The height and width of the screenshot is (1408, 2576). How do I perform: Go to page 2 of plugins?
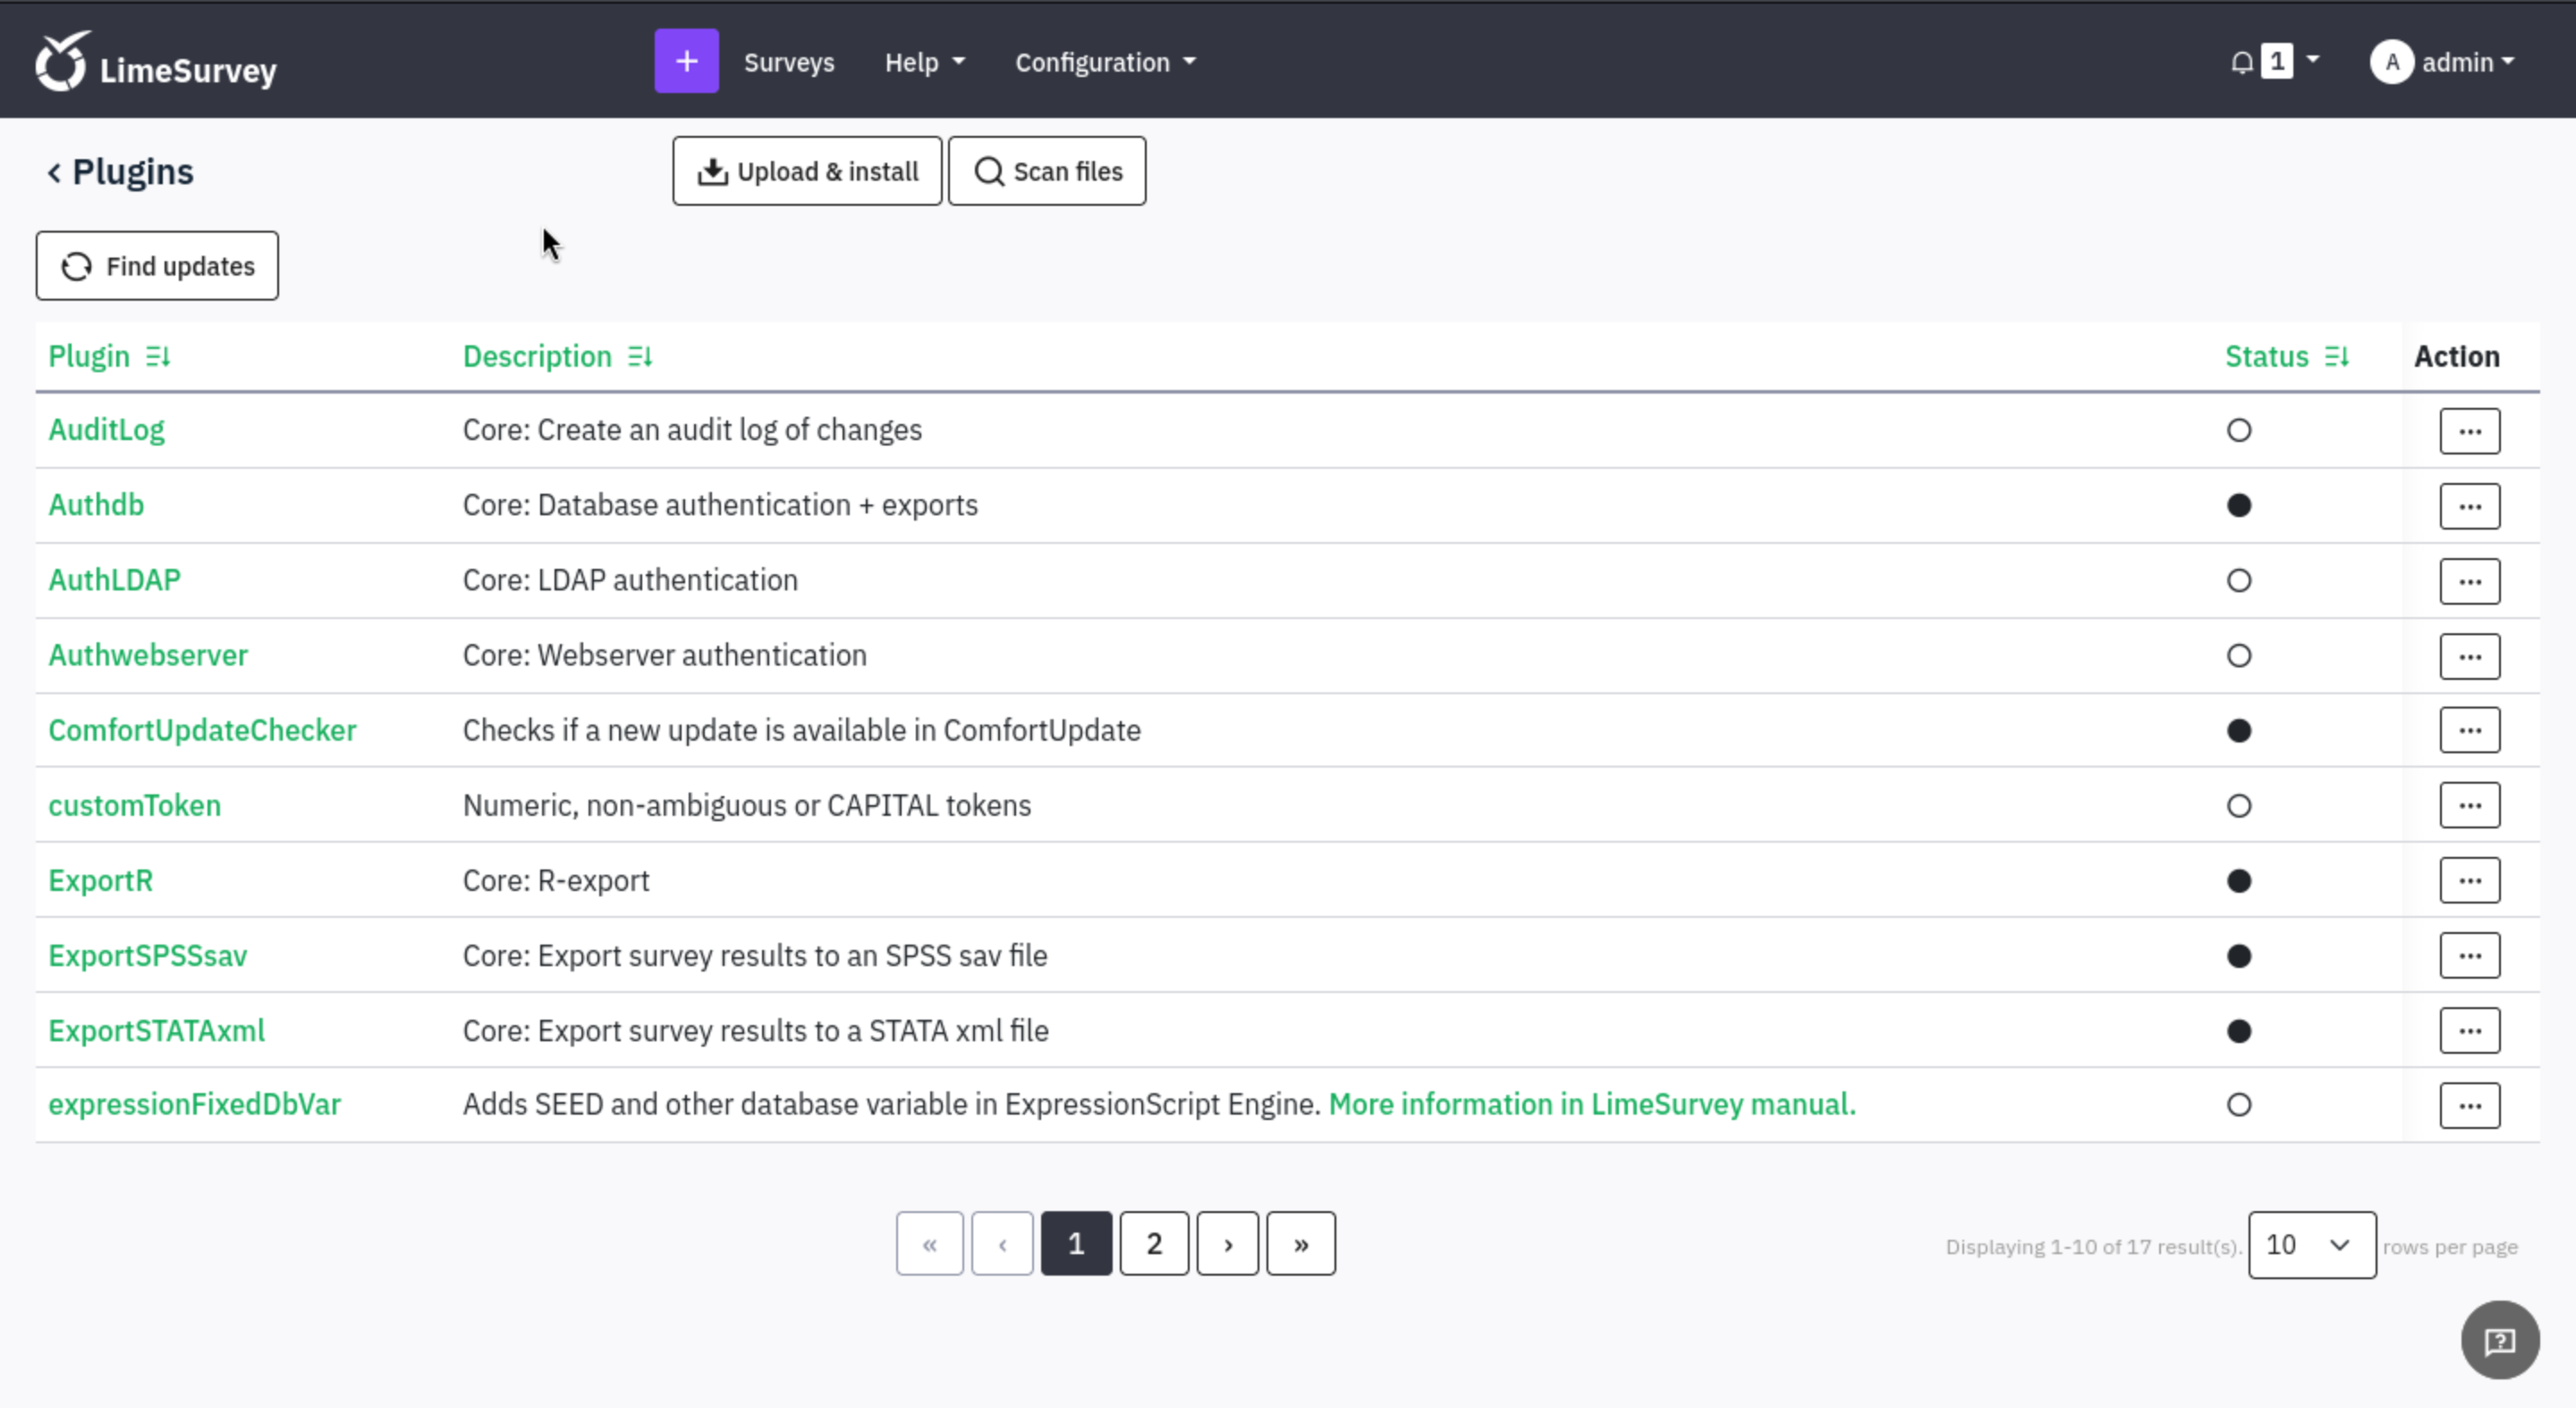pyautogui.click(x=1153, y=1244)
